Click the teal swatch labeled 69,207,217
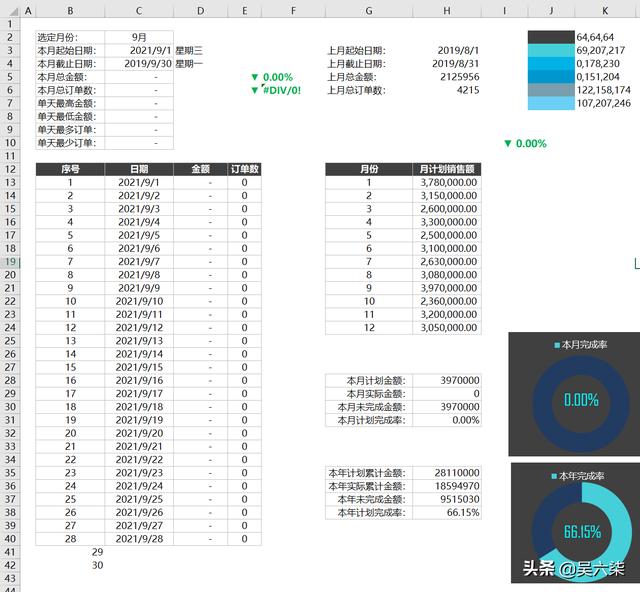Viewport: 640px width, 592px height. pyautogui.click(x=550, y=50)
